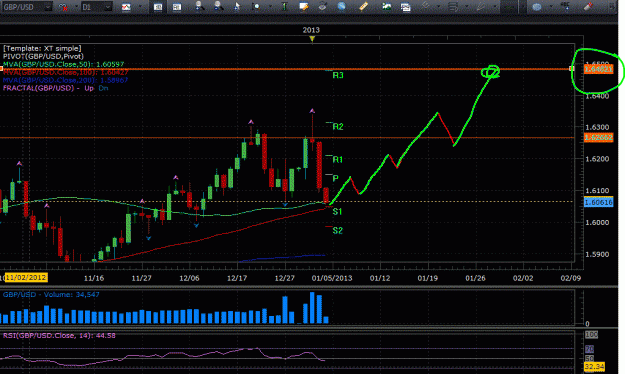Expand the ellipse shape dropdown arrow
Image resolution: width=625 pixels, height=374 pixels.
pos(551,7)
